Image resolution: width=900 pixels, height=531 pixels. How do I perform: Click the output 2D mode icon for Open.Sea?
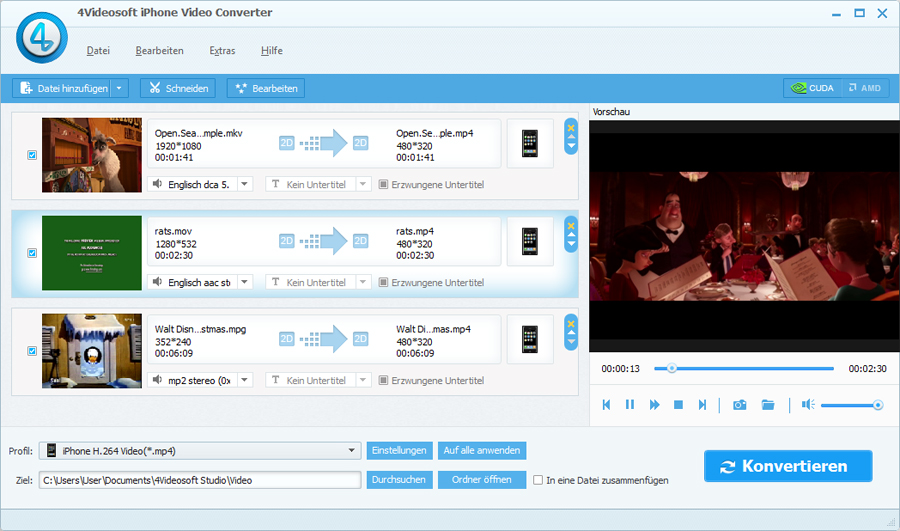[x=360, y=143]
